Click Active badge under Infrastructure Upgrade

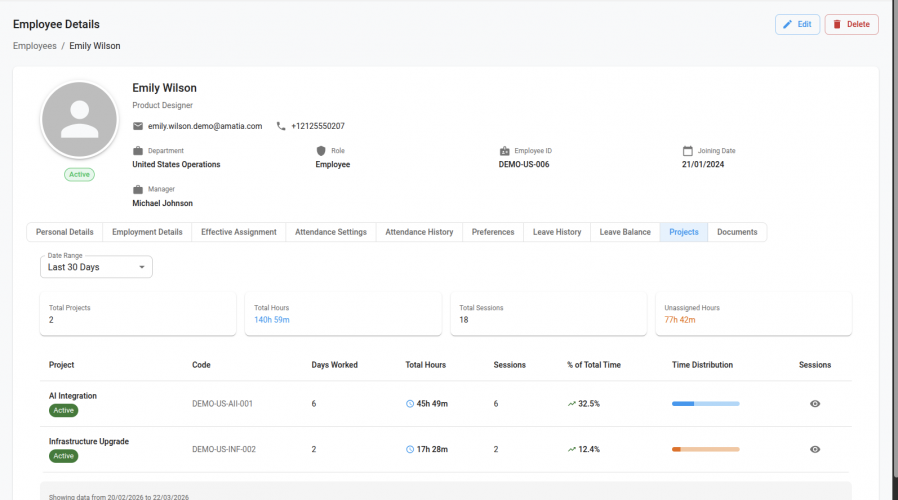pyautogui.click(x=64, y=456)
